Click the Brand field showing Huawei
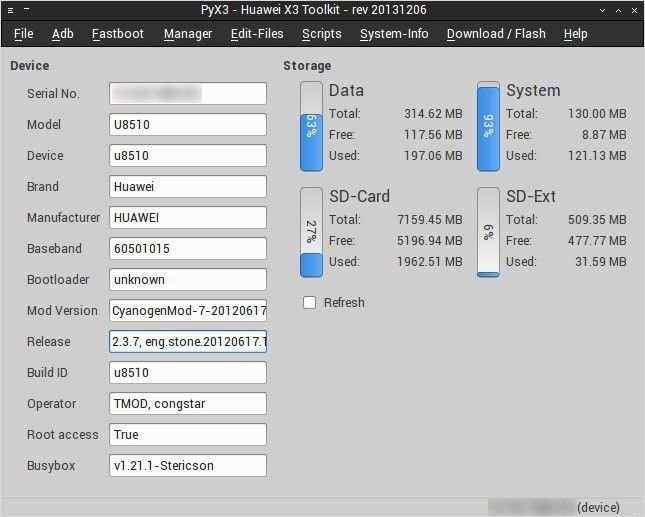The image size is (645, 517). click(x=188, y=186)
